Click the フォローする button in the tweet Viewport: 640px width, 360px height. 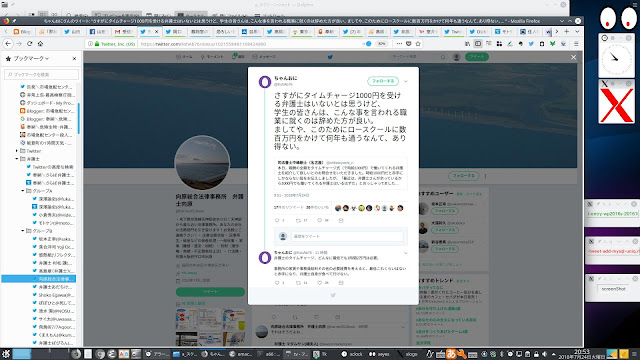[x=383, y=81]
